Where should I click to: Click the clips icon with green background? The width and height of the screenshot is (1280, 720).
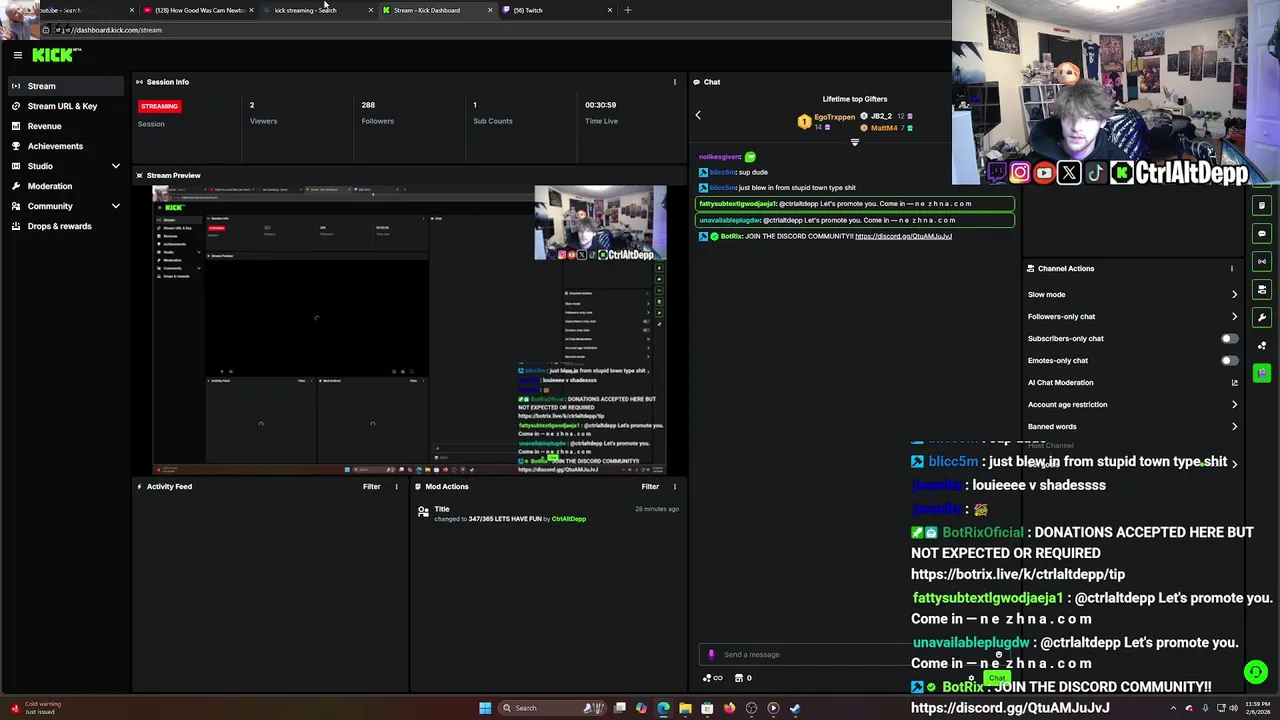pyautogui.click(x=1262, y=373)
